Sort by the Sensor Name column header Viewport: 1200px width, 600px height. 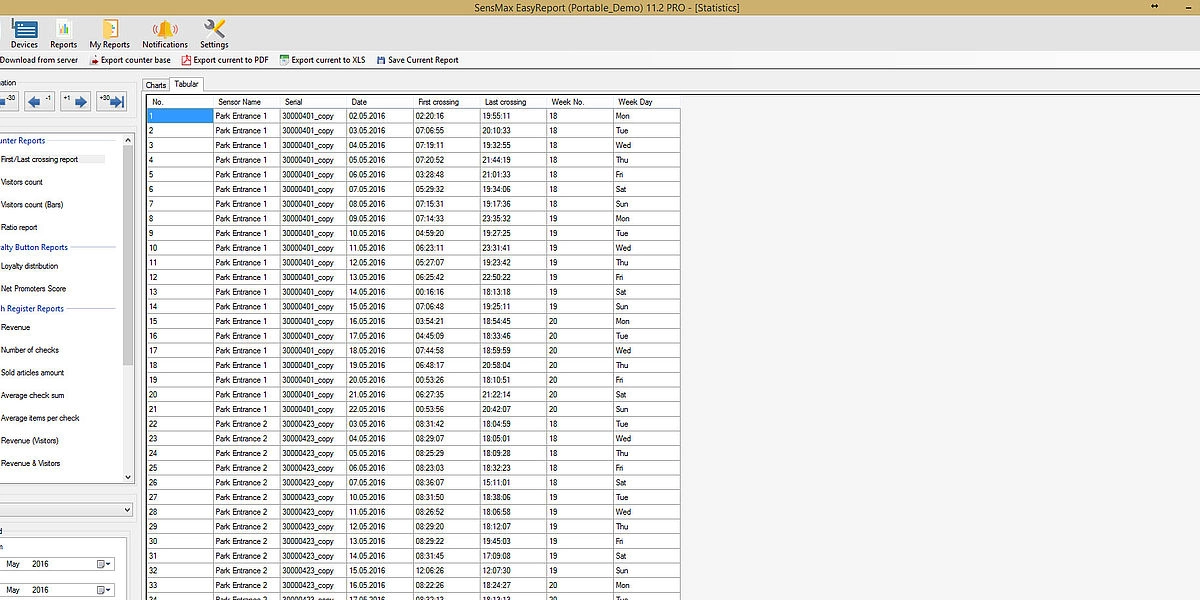(x=247, y=102)
